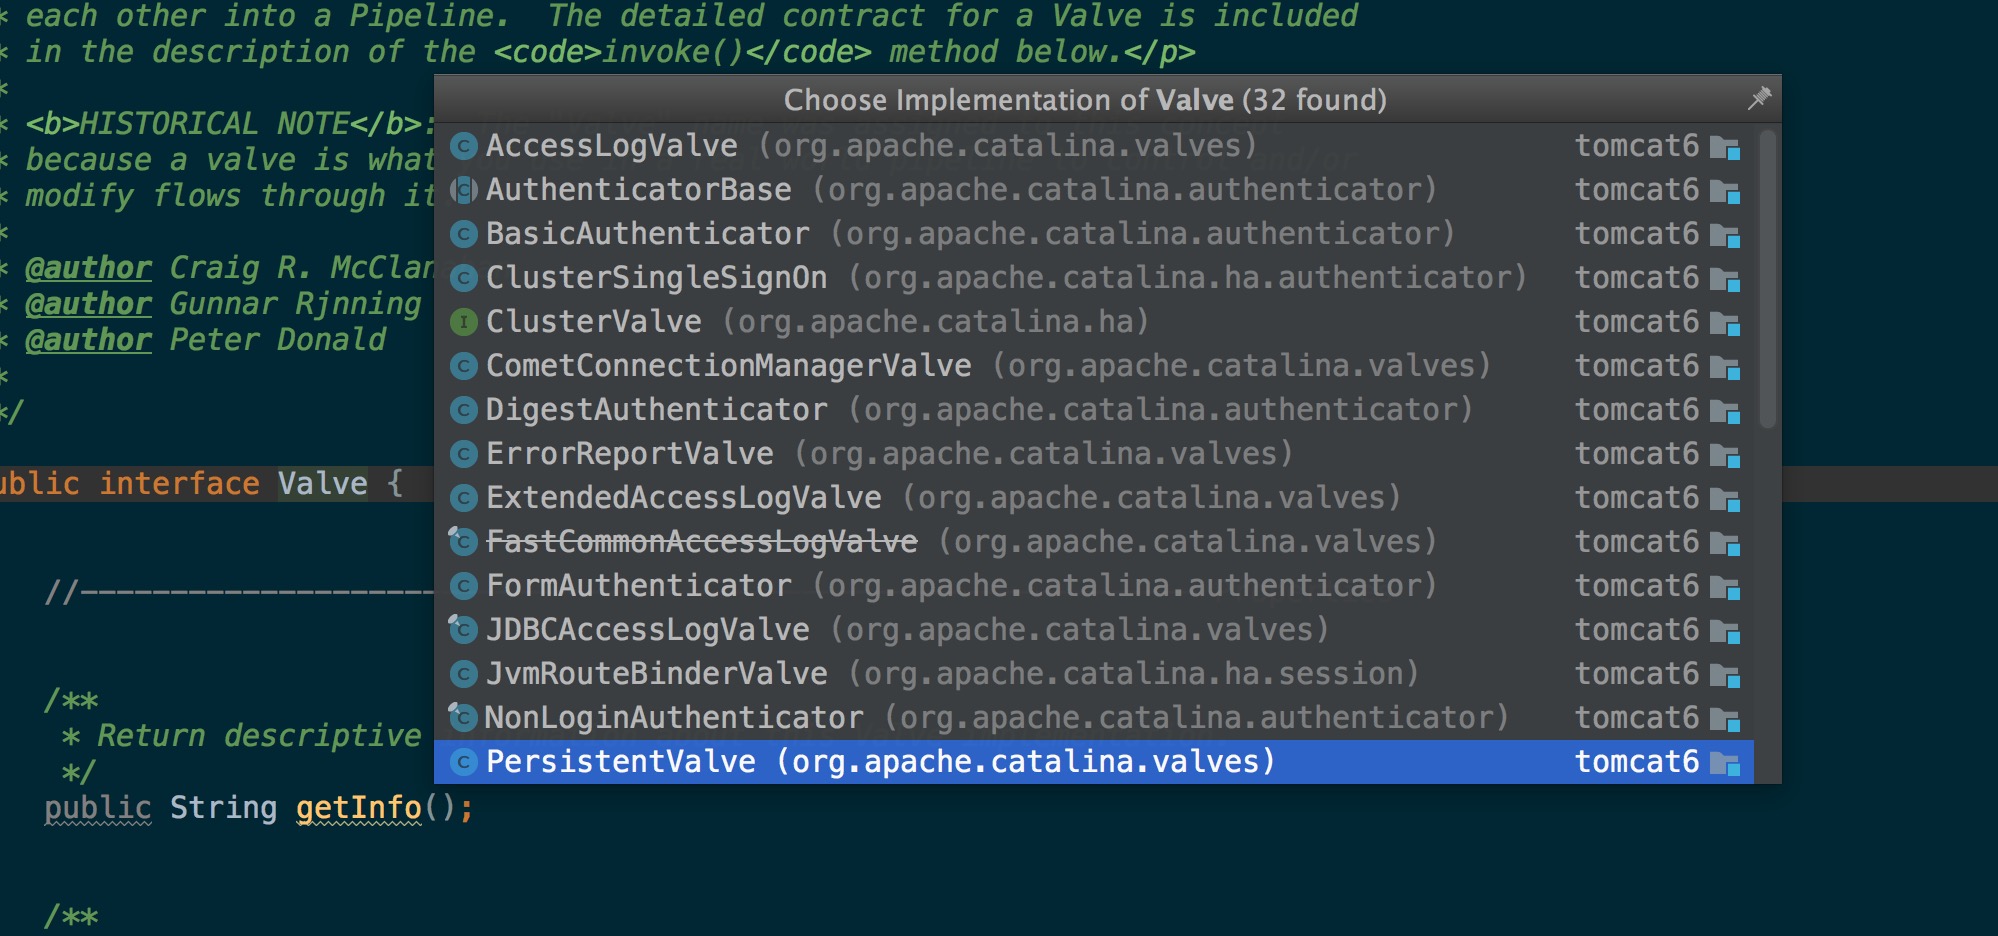Click the Valve interface name in editor
1998x936 pixels.
click(x=322, y=484)
